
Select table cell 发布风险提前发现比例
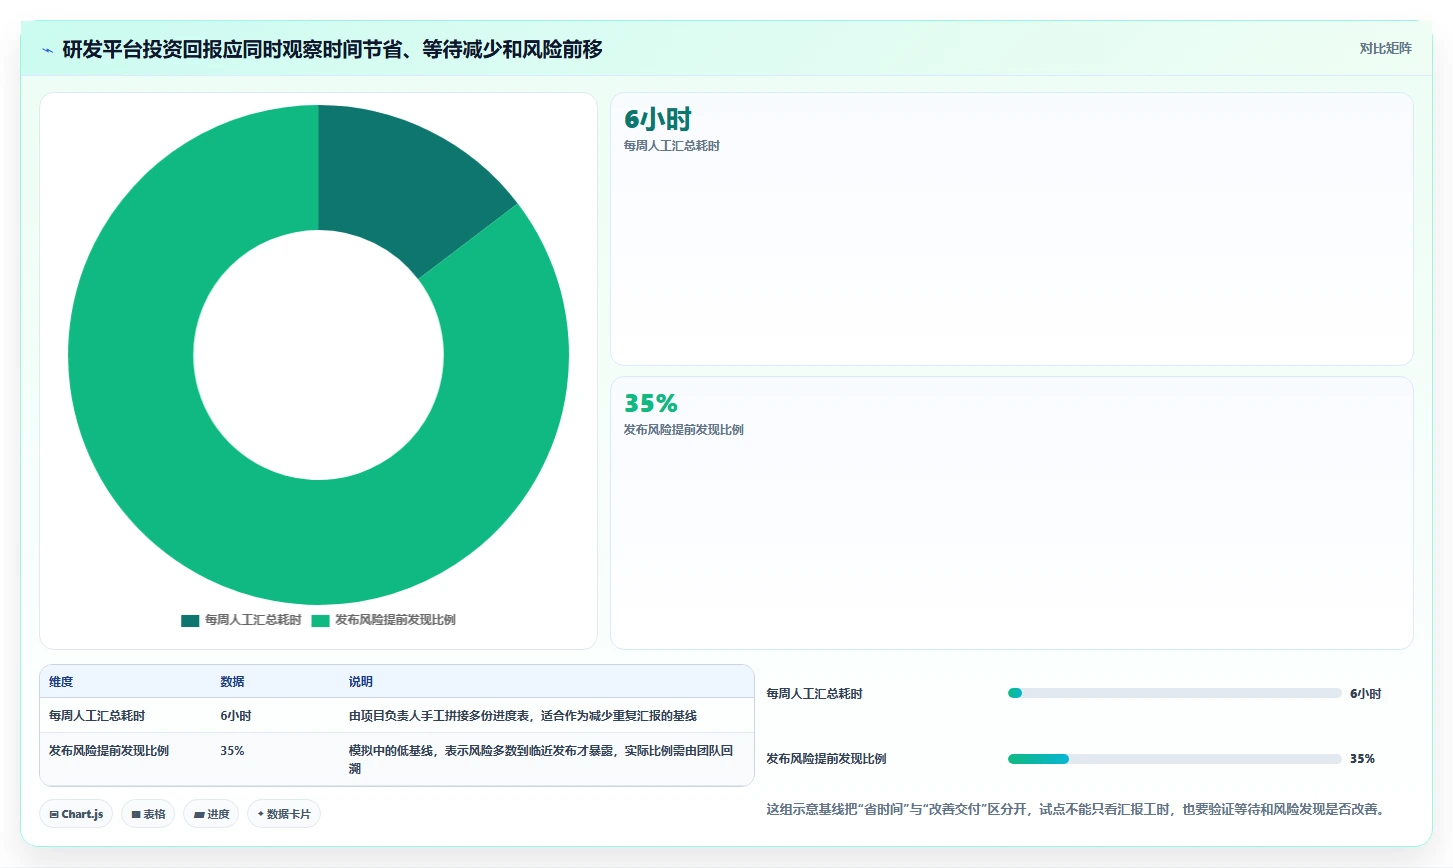pos(109,751)
